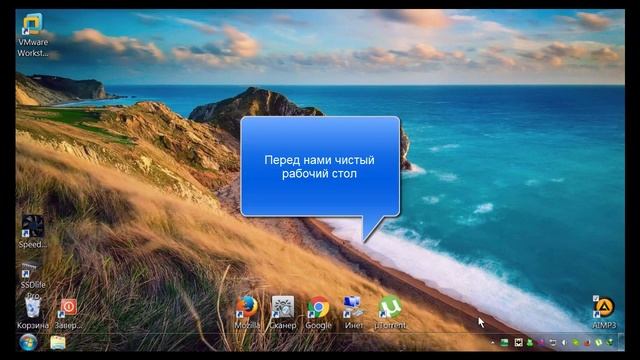Open the Корзина recycle bin
Image resolution: width=640 pixels, height=360 pixels.
(x=32, y=313)
